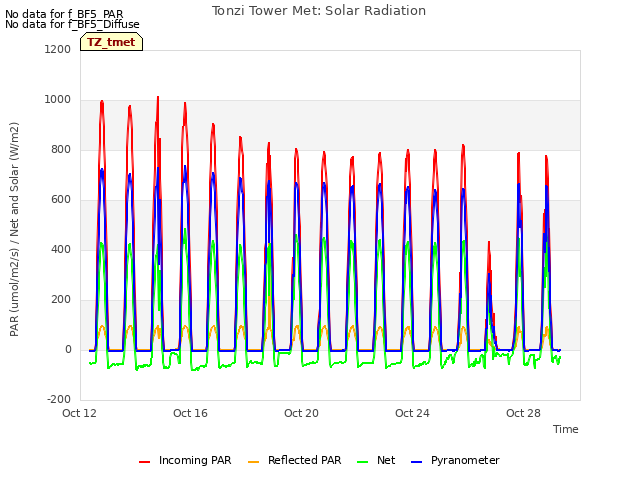Screen dimensions: 640x480
Task: Click the 'No data for f_BF5_Diffuse' message
Action: pyautogui.click(x=72, y=24)
